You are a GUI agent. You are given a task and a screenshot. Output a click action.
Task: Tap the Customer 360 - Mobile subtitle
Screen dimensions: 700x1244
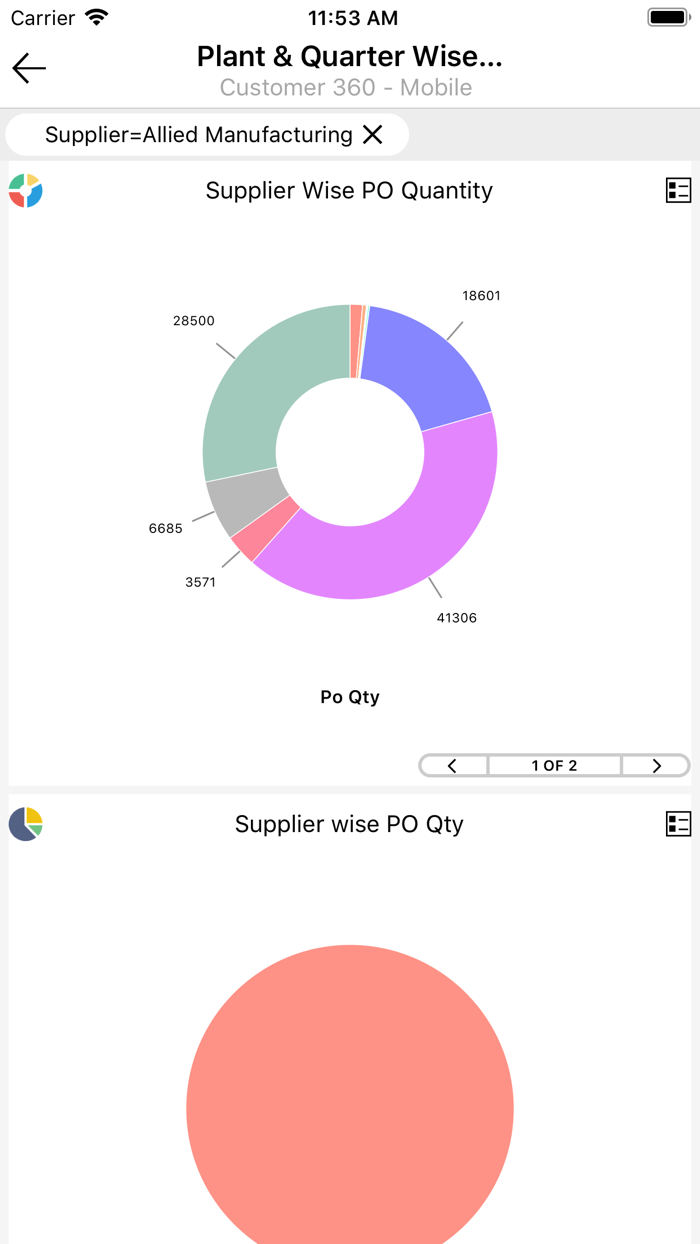pos(347,87)
